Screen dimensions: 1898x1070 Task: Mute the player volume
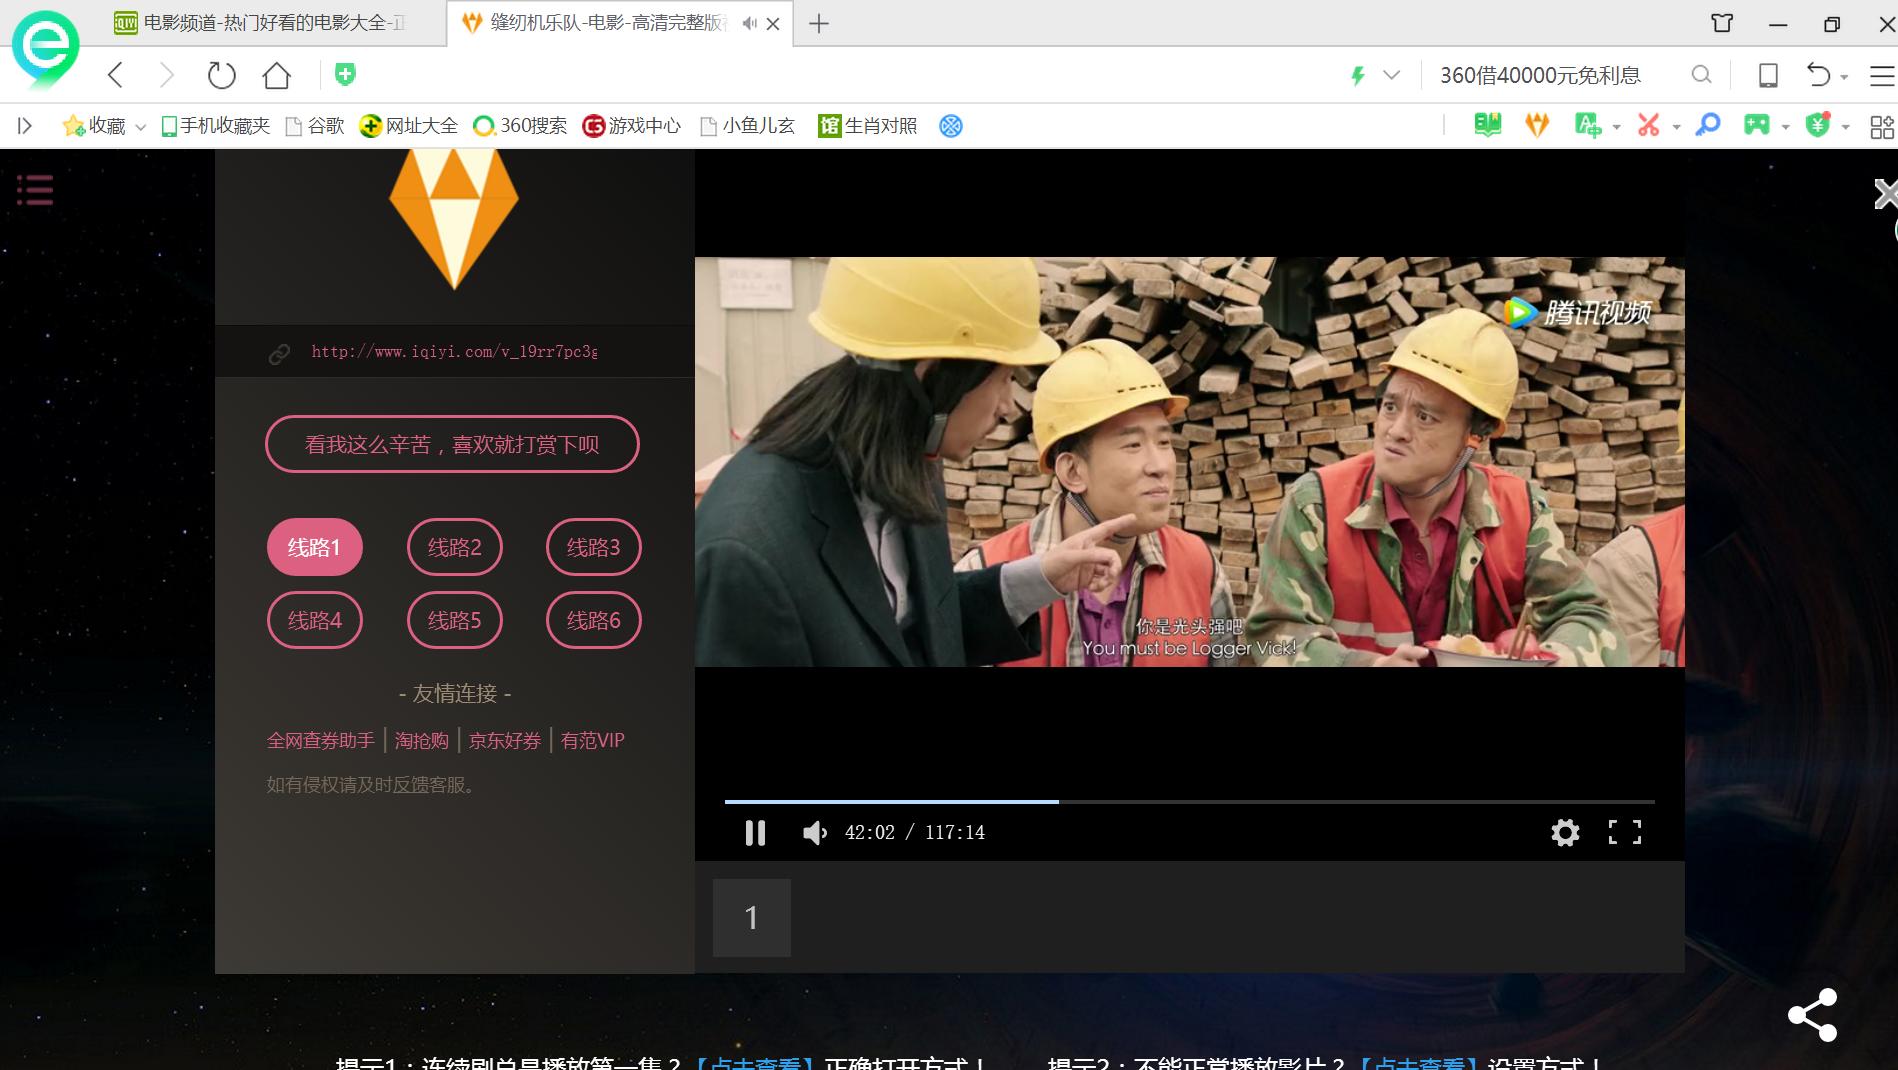(x=815, y=832)
